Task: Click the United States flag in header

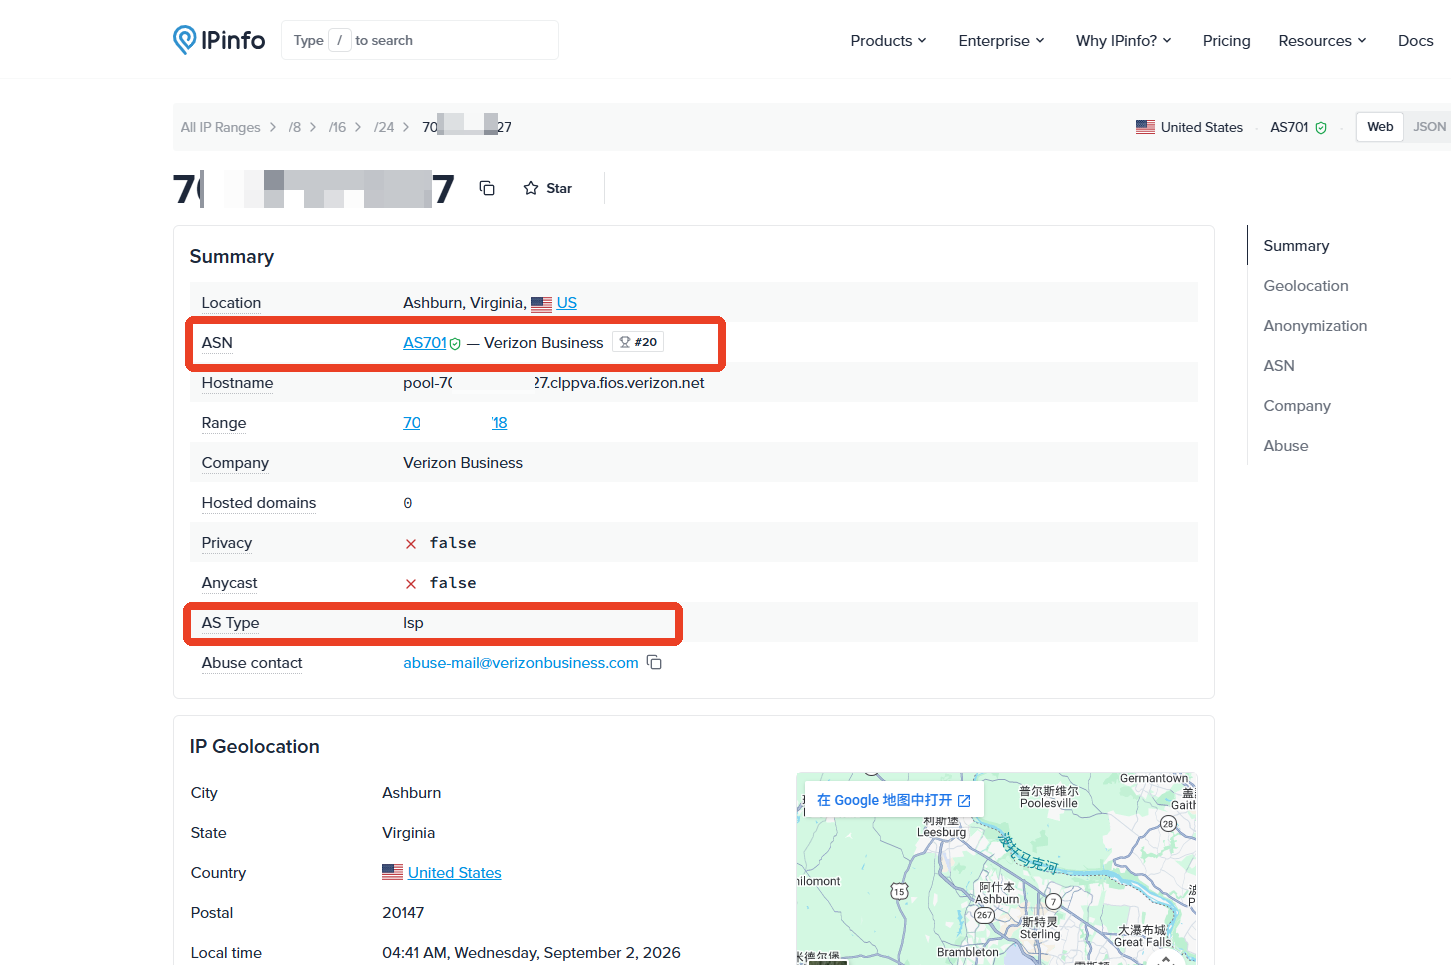Action: coord(1145,127)
